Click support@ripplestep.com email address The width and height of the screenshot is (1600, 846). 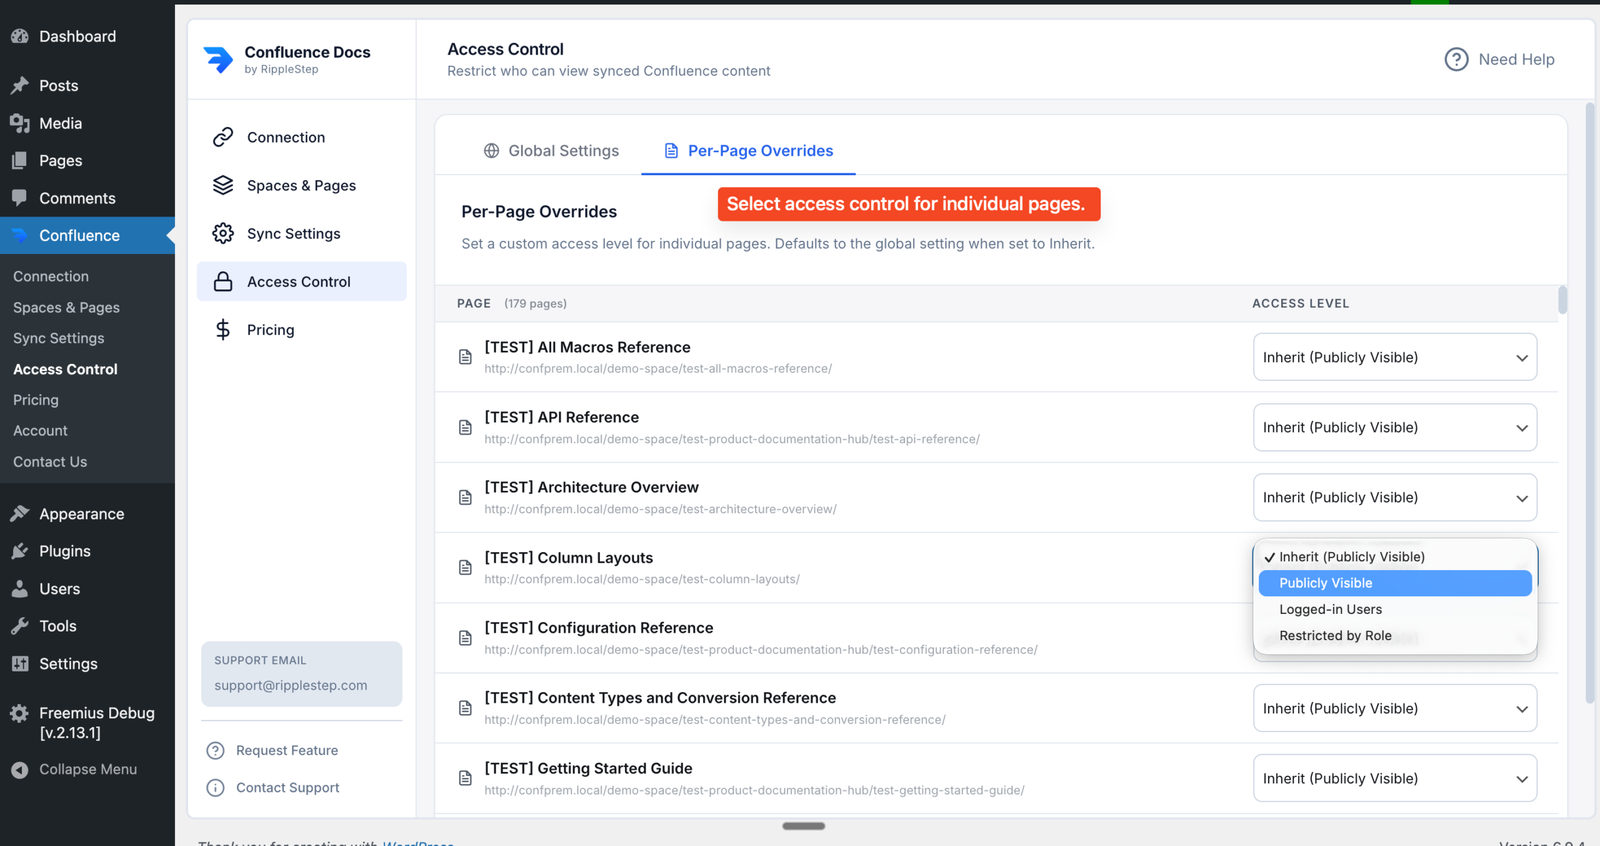tap(291, 685)
